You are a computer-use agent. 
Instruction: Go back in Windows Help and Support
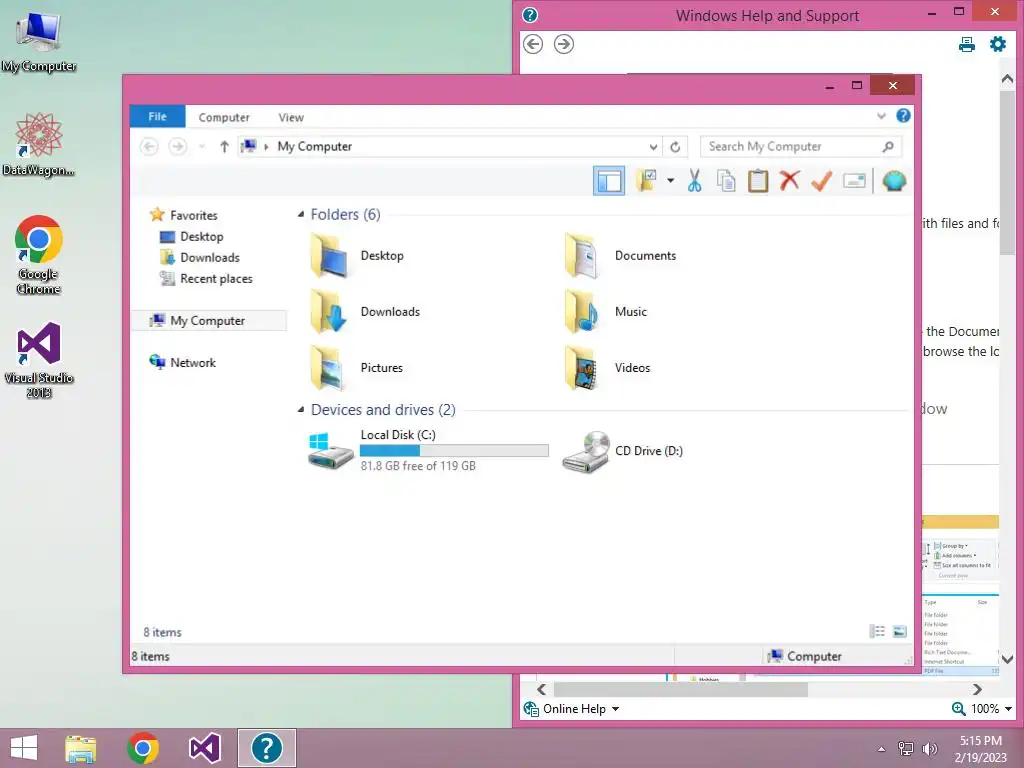[533, 44]
